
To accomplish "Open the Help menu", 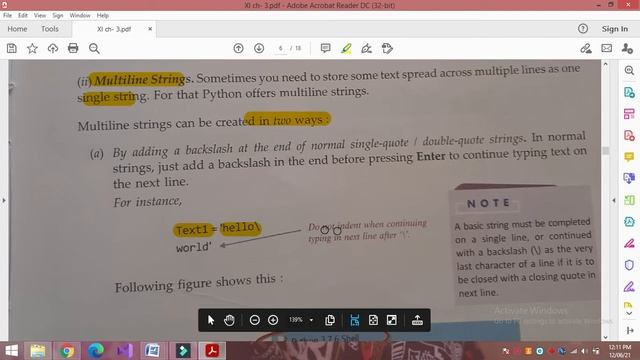I will (102, 15).
